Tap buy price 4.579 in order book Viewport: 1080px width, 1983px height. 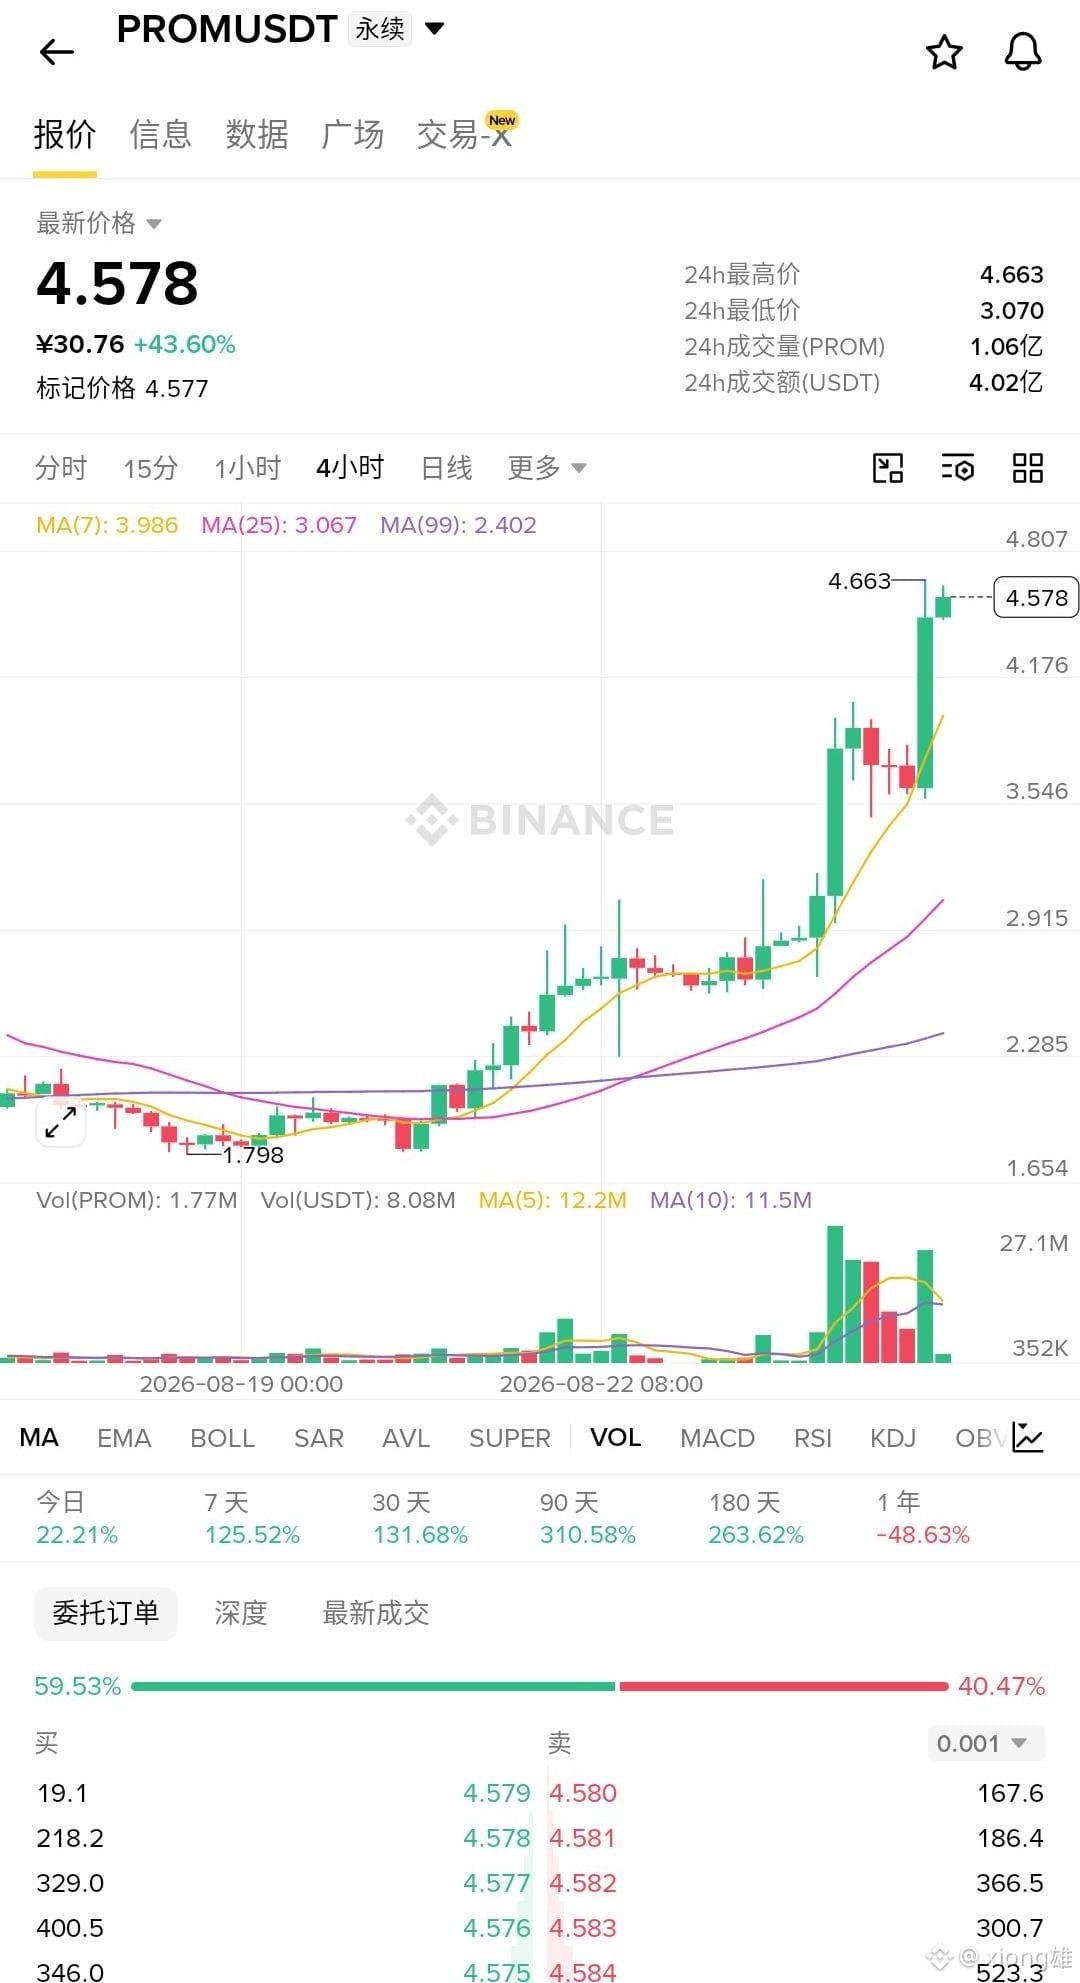pos(497,1793)
